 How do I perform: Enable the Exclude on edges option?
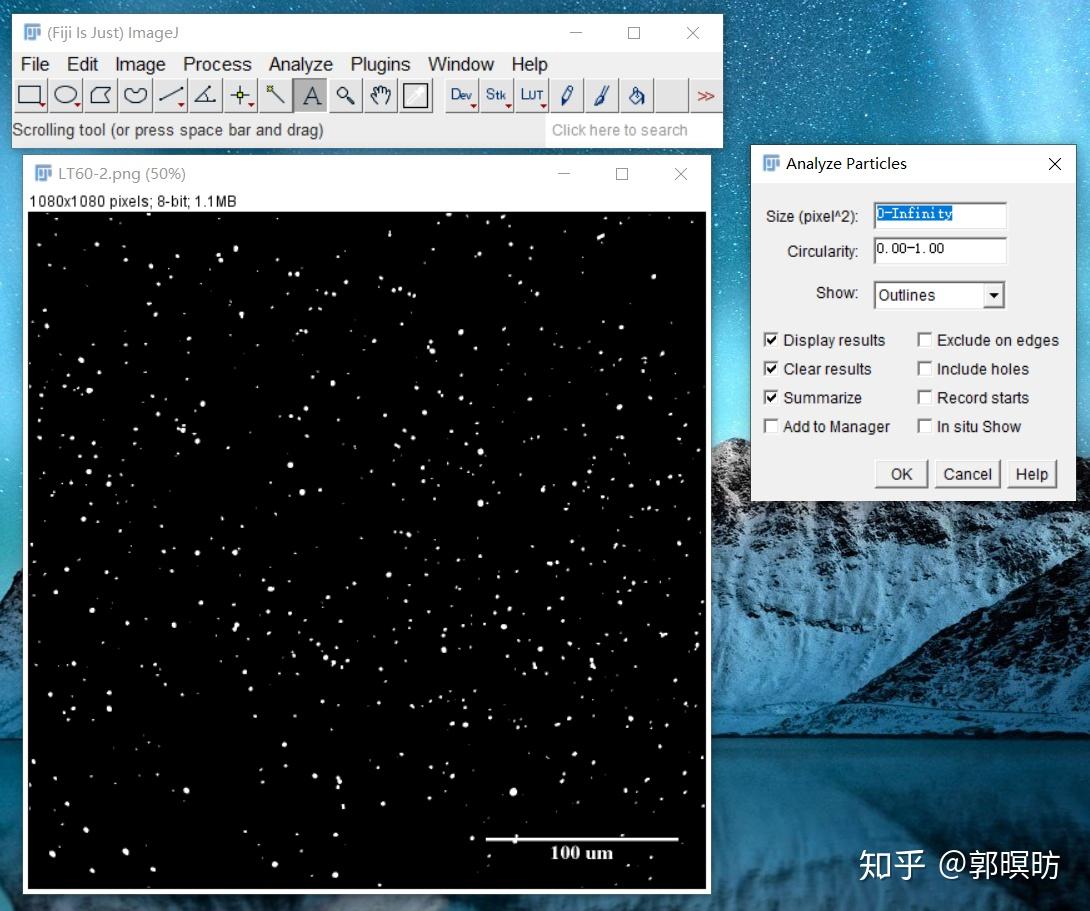point(925,340)
